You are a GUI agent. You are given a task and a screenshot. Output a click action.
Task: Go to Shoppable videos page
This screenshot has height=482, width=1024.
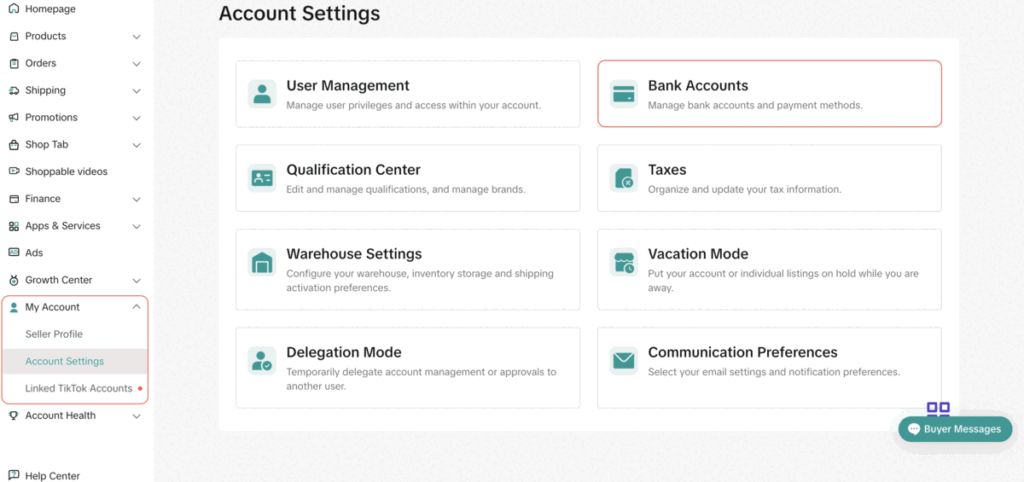tap(66, 172)
